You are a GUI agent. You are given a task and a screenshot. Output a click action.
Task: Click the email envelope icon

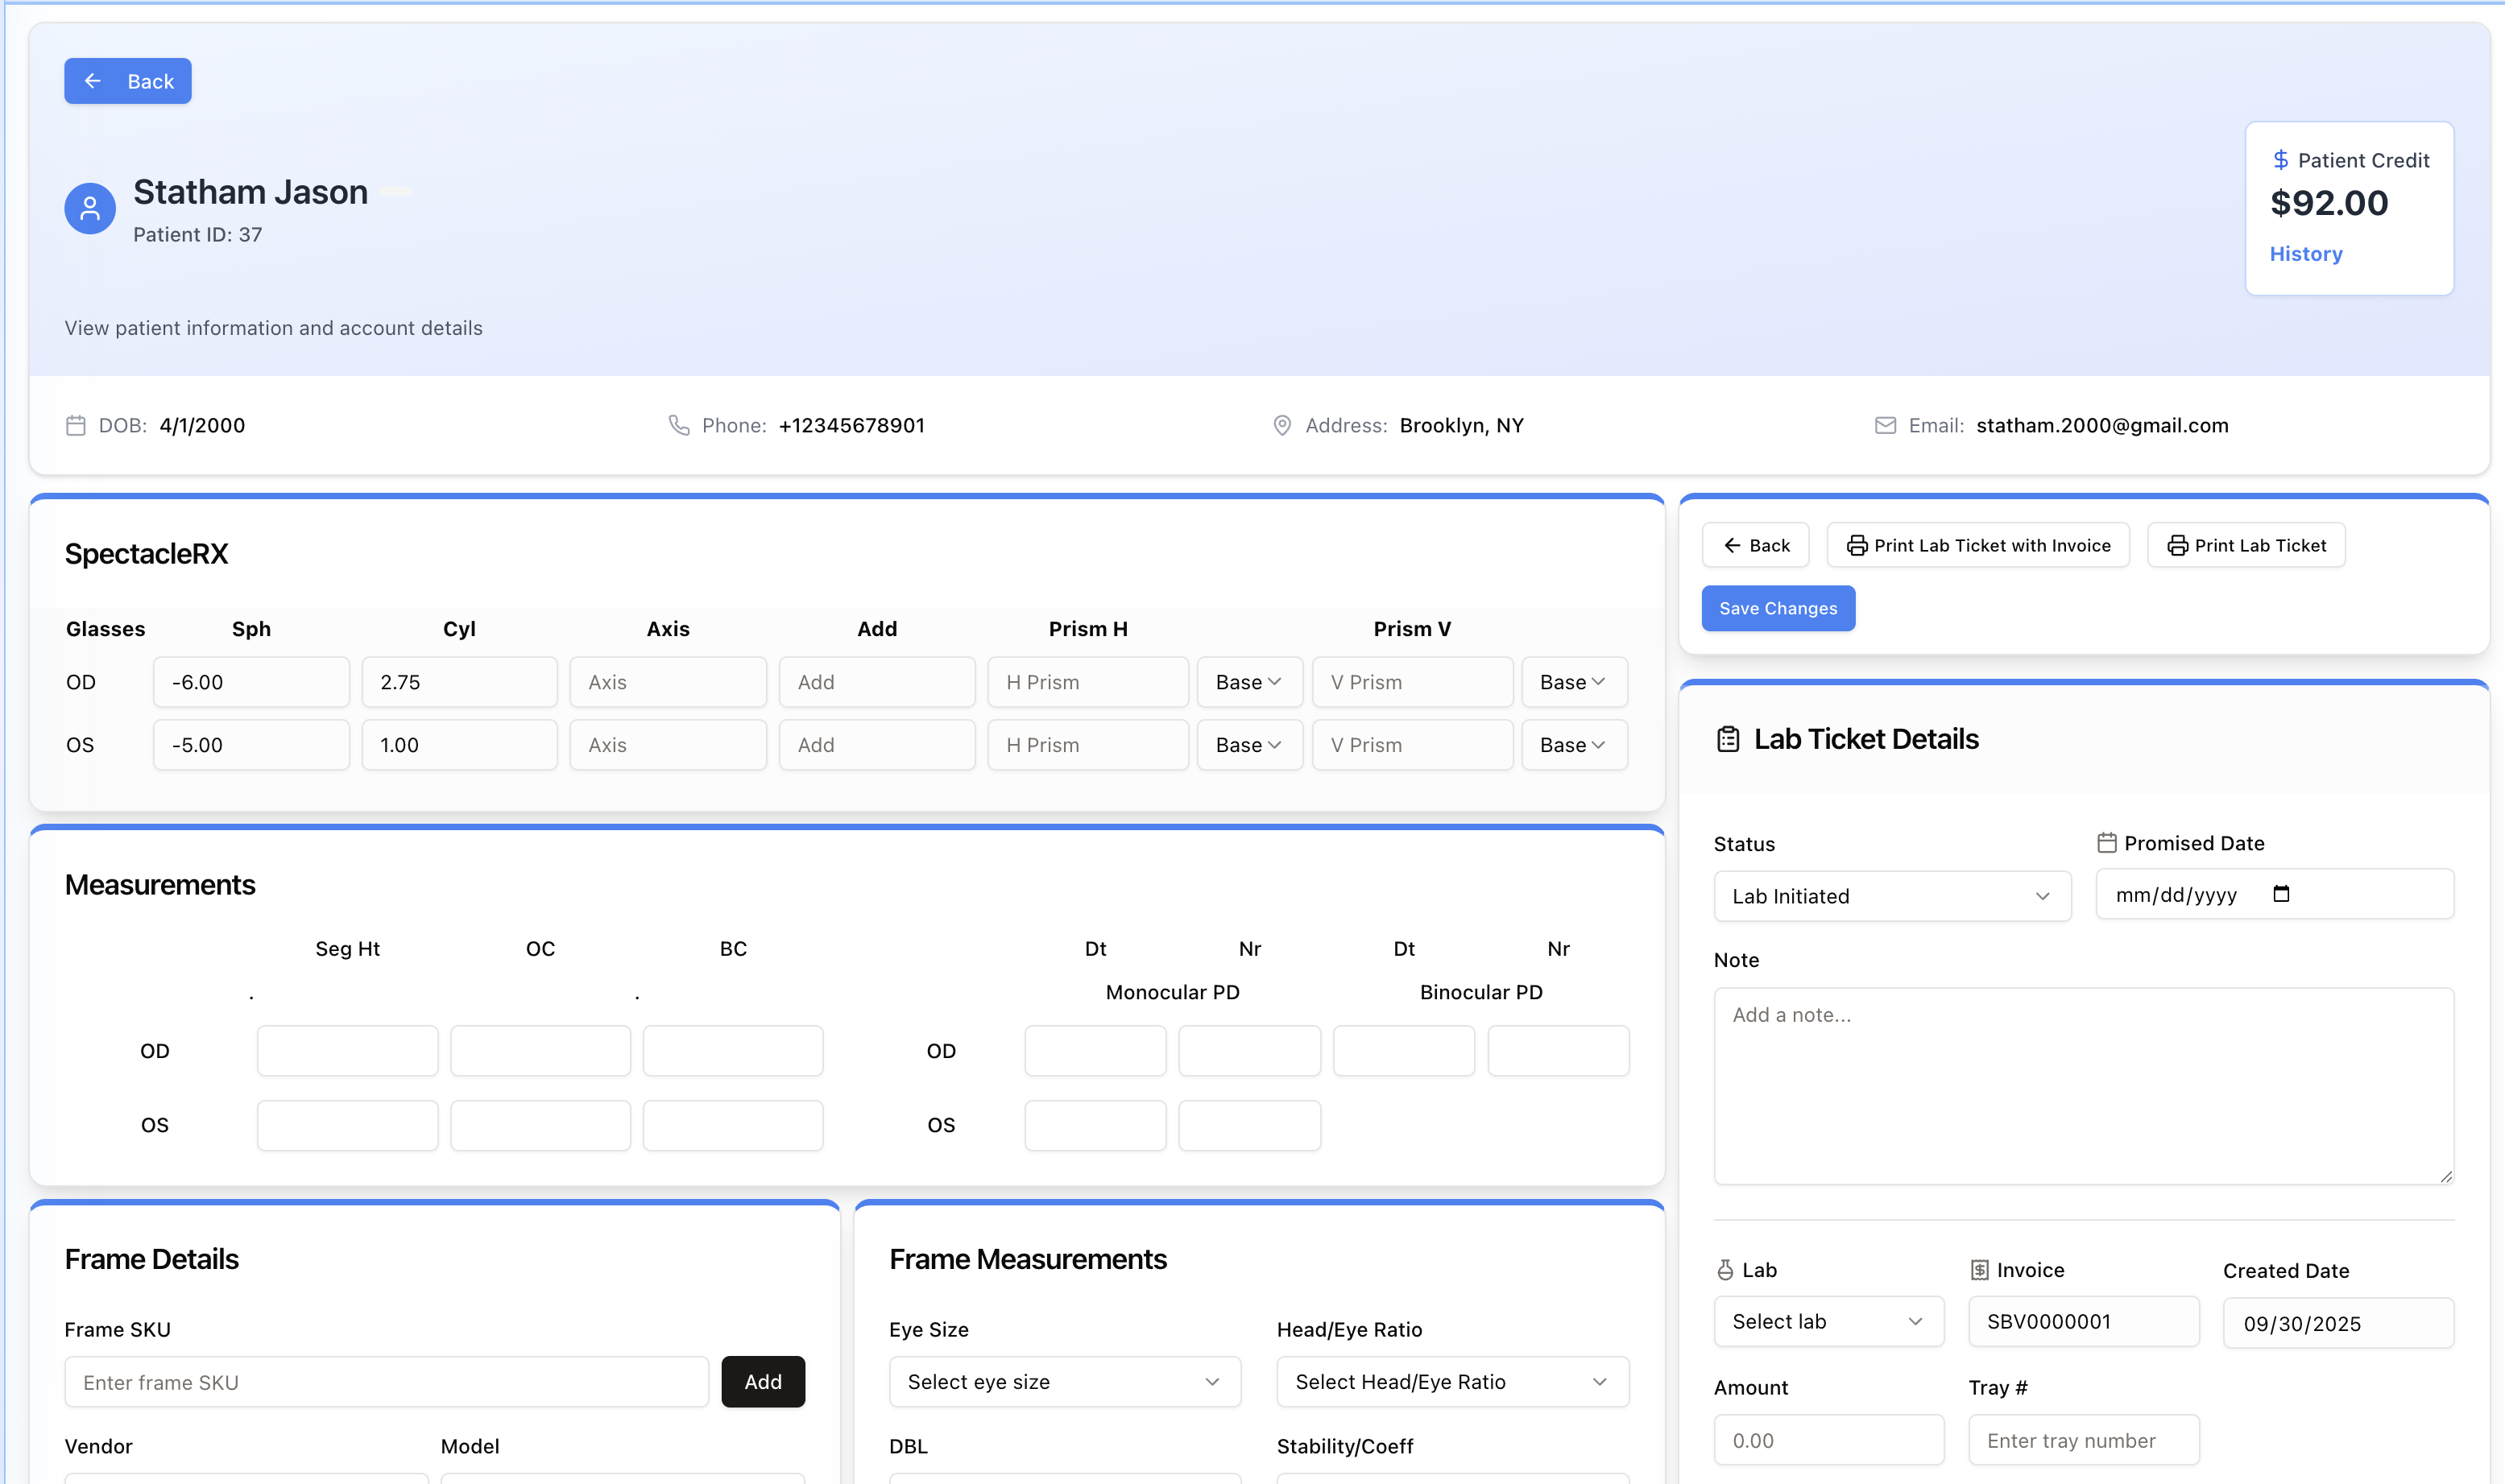tap(1885, 425)
